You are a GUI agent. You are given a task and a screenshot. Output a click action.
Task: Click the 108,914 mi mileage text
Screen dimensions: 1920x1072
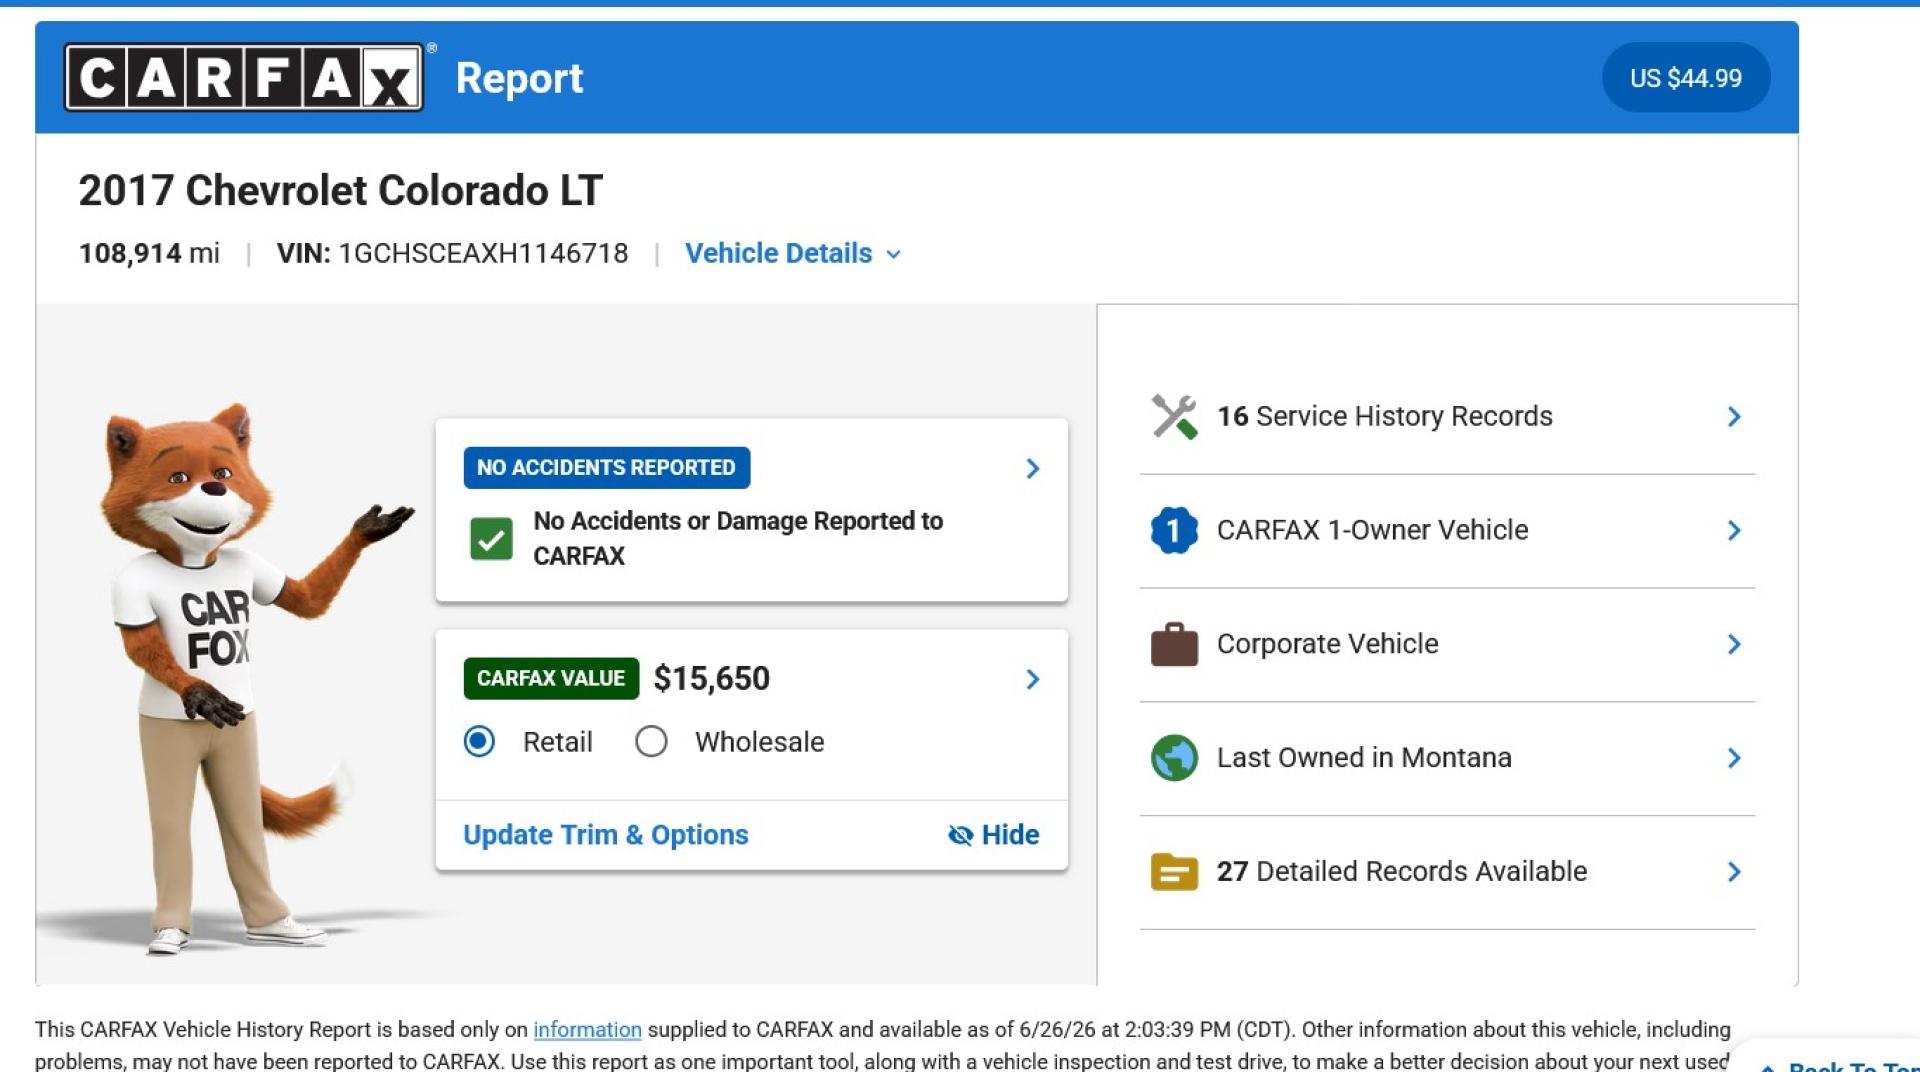149,253
